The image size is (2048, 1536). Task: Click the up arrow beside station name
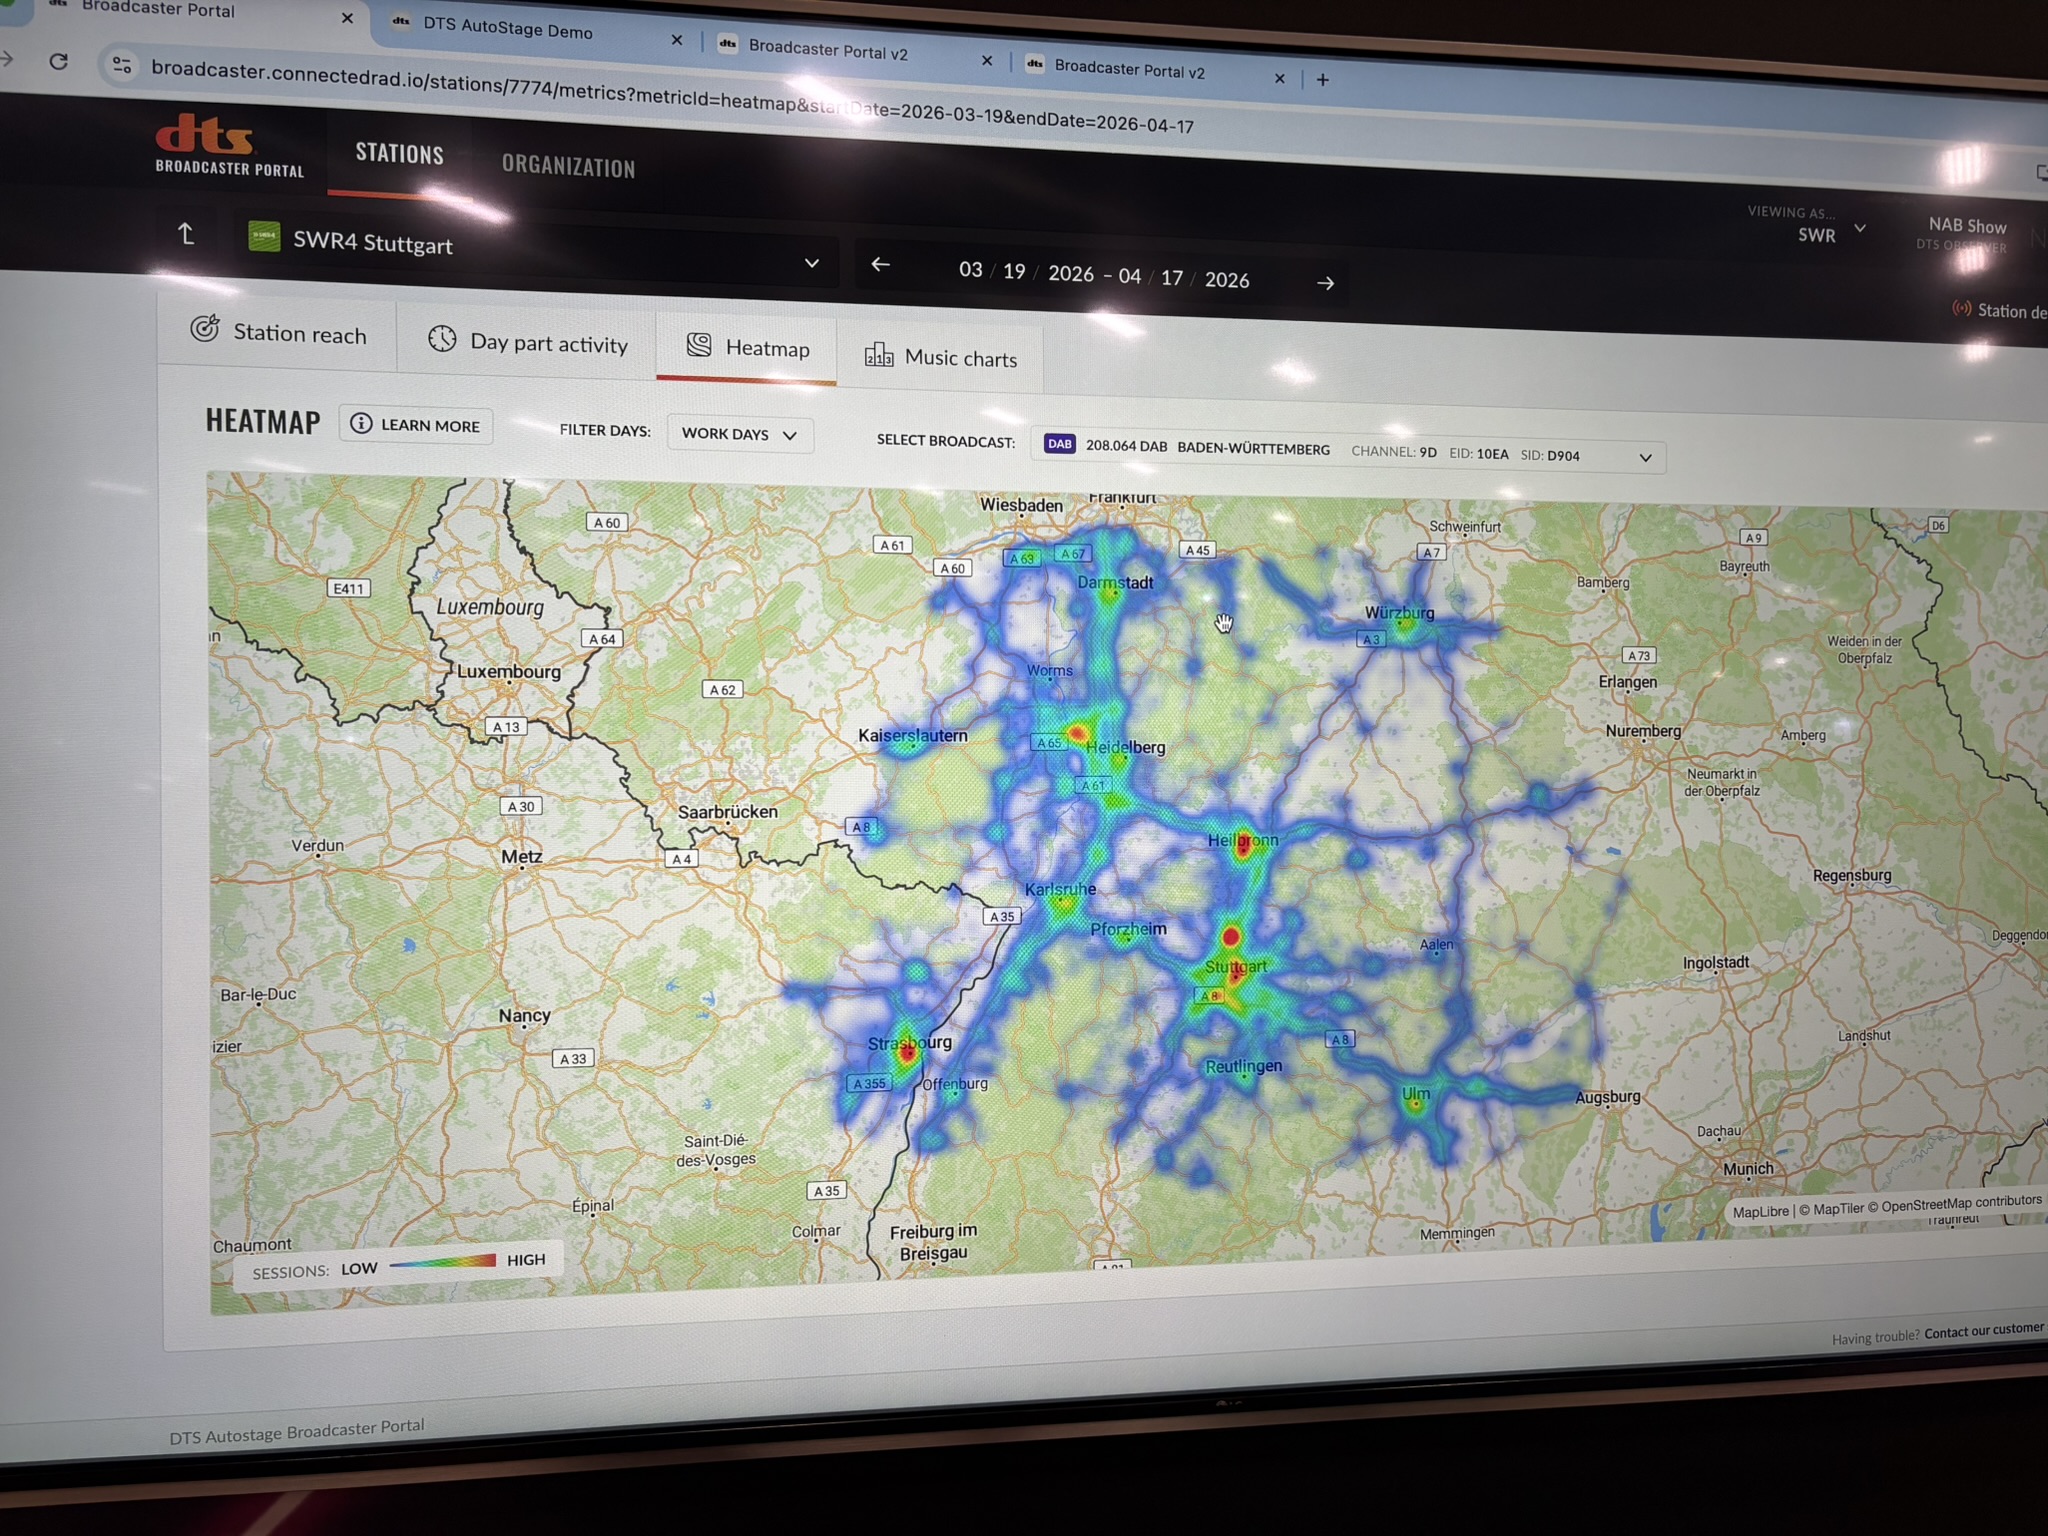[185, 234]
